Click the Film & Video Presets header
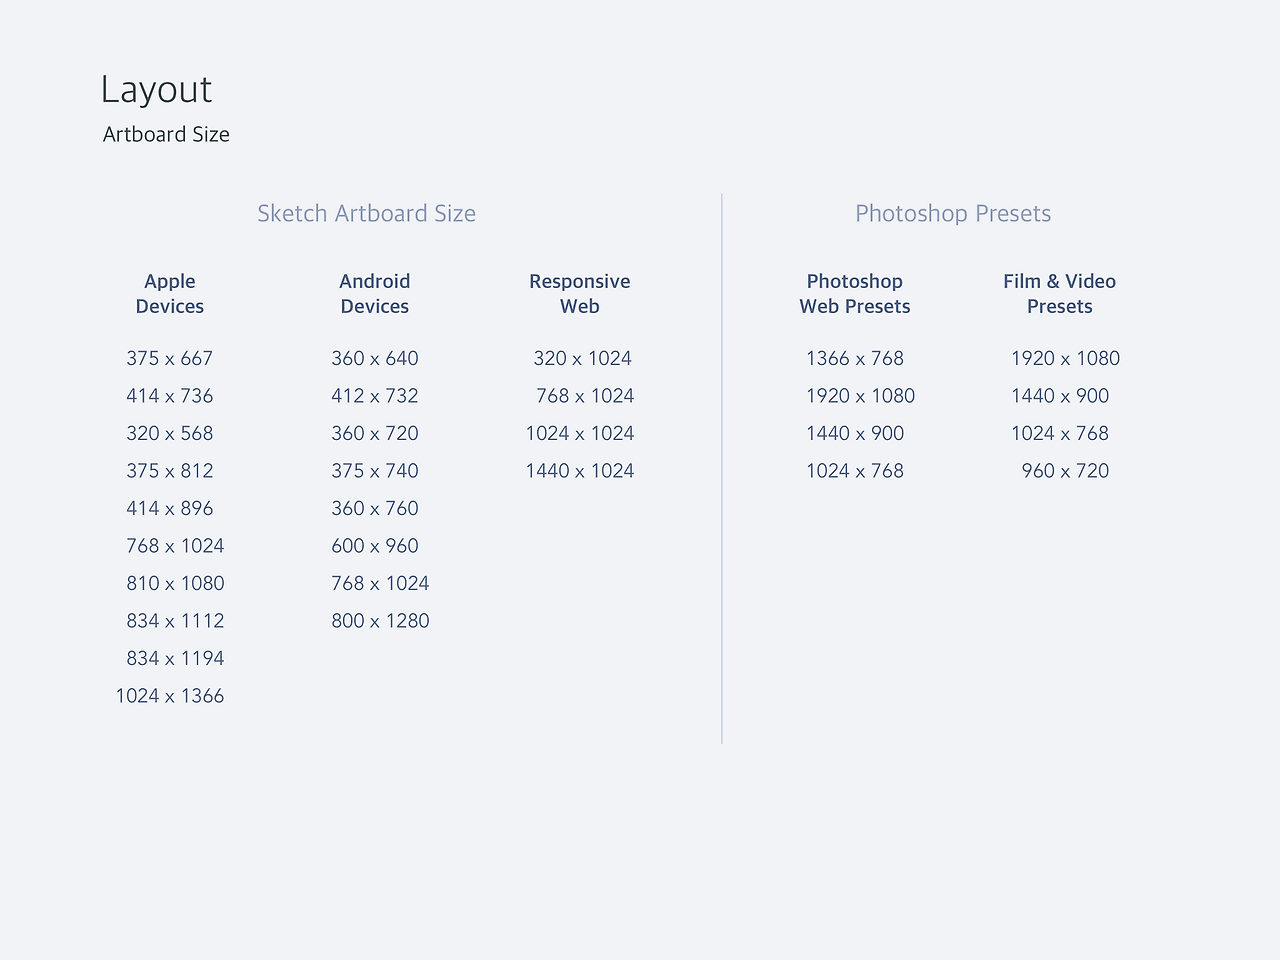The height and width of the screenshot is (960, 1280). pyautogui.click(x=1060, y=294)
